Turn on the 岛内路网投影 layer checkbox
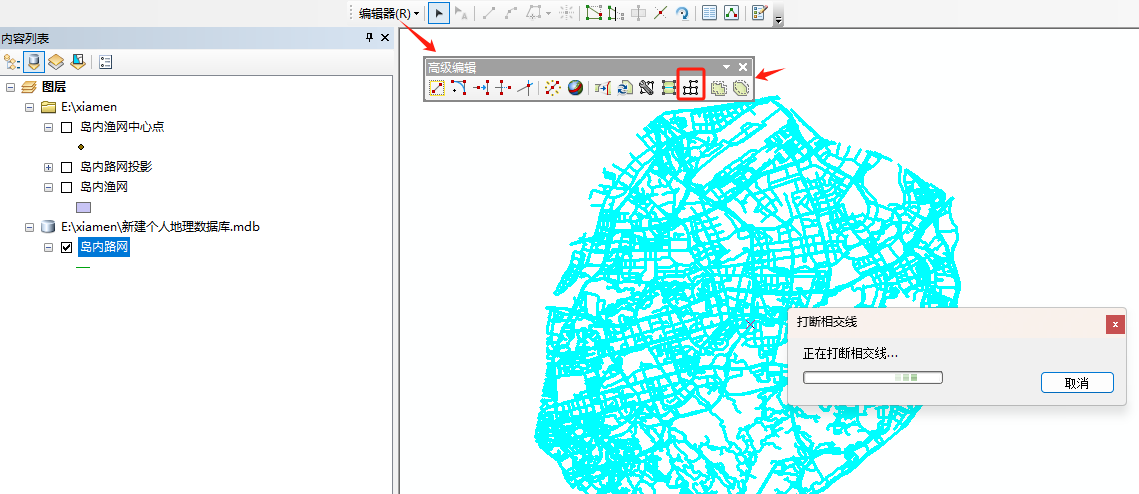The image size is (1139, 494). pyautogui.click(x=67, y=167)
